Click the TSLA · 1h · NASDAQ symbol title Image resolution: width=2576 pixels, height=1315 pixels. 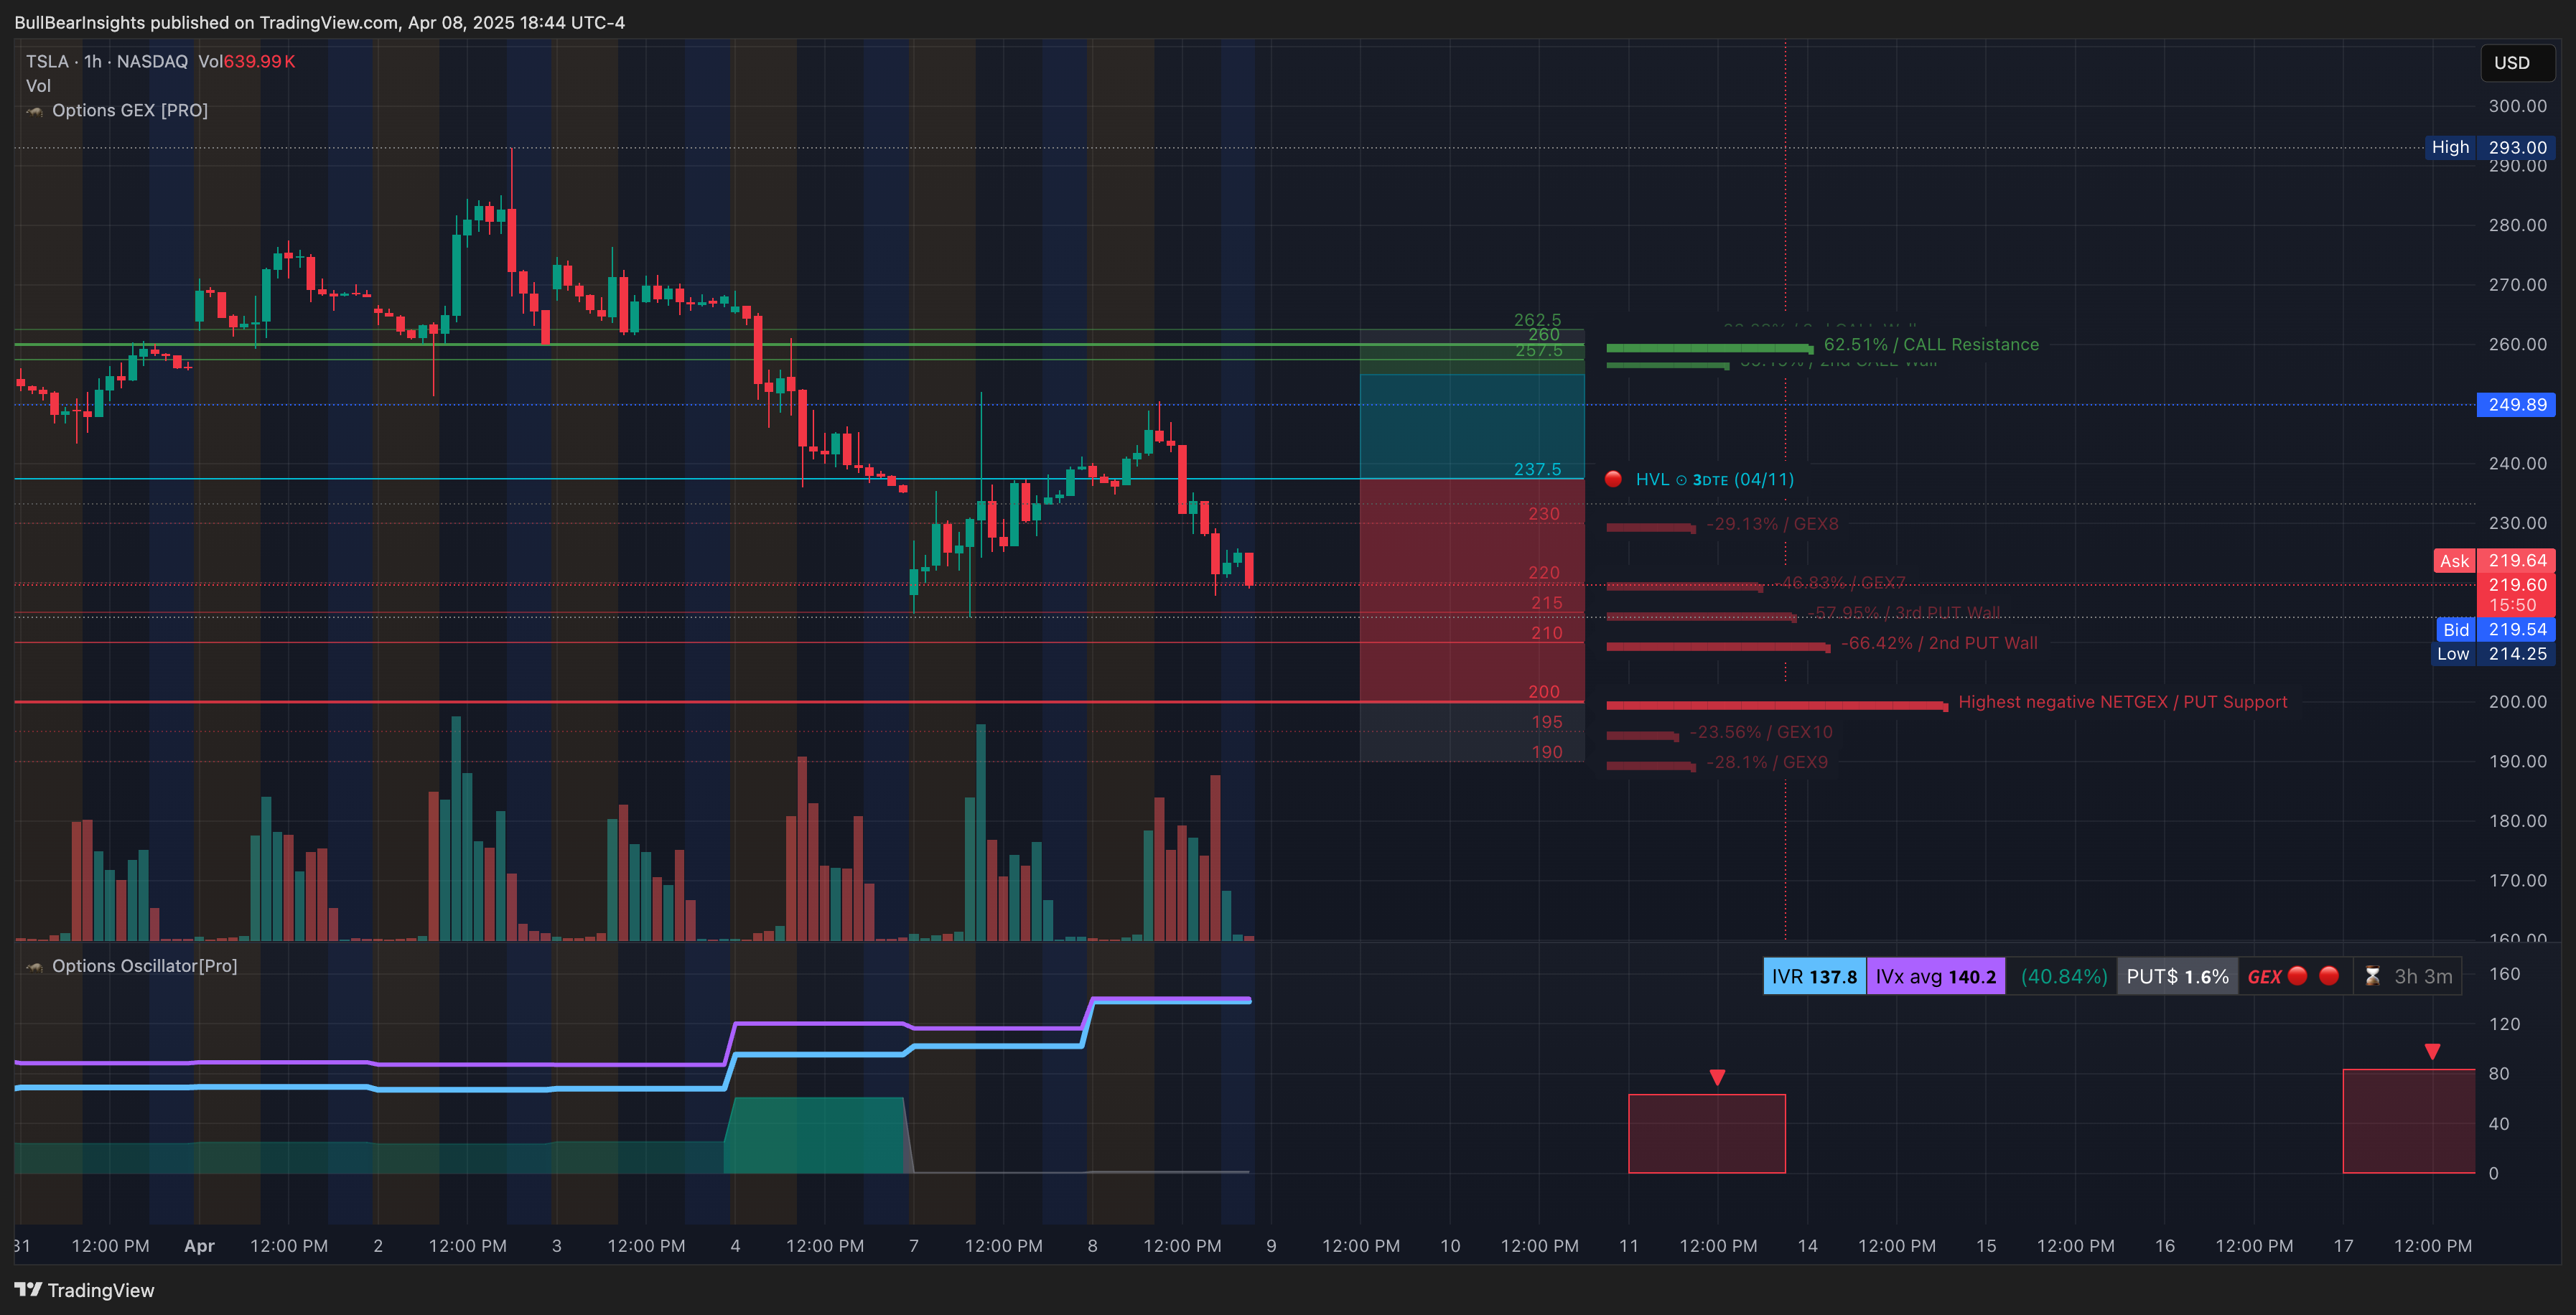point(107,62)
